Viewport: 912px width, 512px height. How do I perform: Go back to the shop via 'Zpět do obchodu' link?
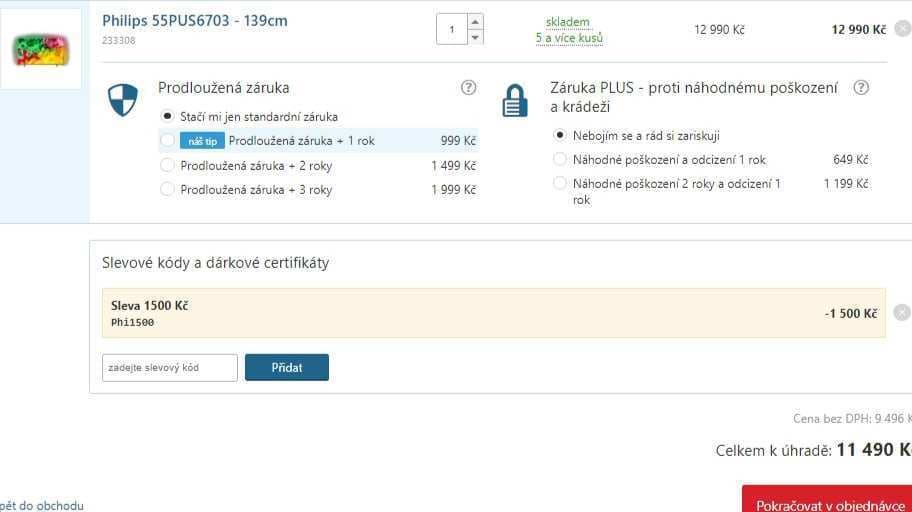click(42, 506)
